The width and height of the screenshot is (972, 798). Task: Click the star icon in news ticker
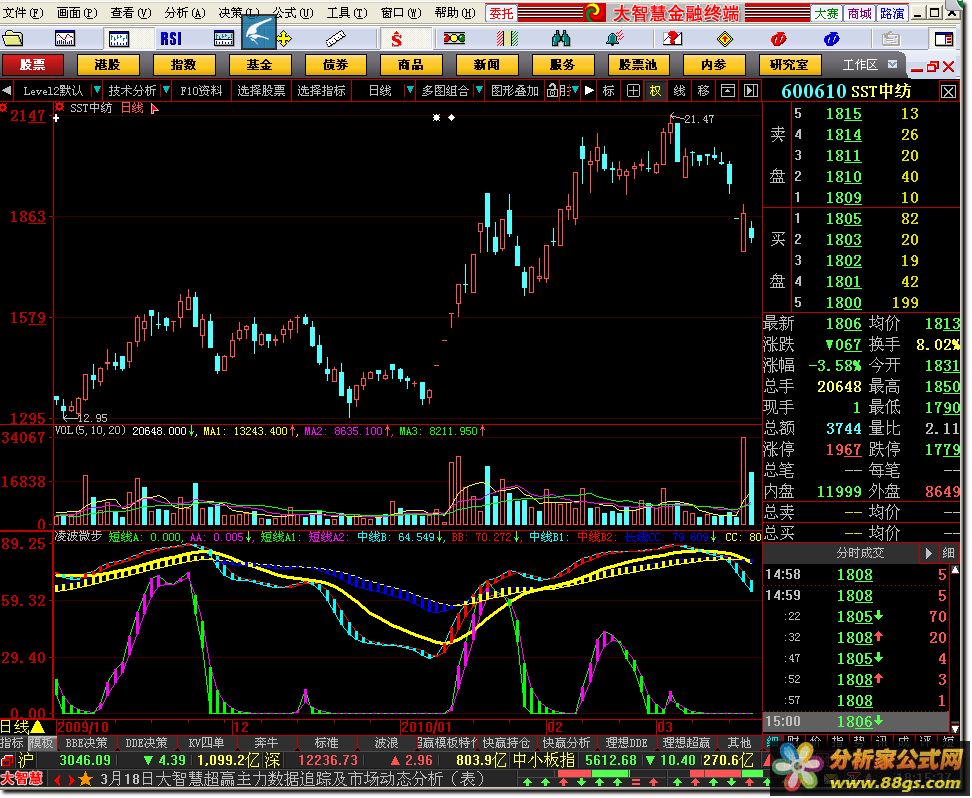click(x=86, y=779)
